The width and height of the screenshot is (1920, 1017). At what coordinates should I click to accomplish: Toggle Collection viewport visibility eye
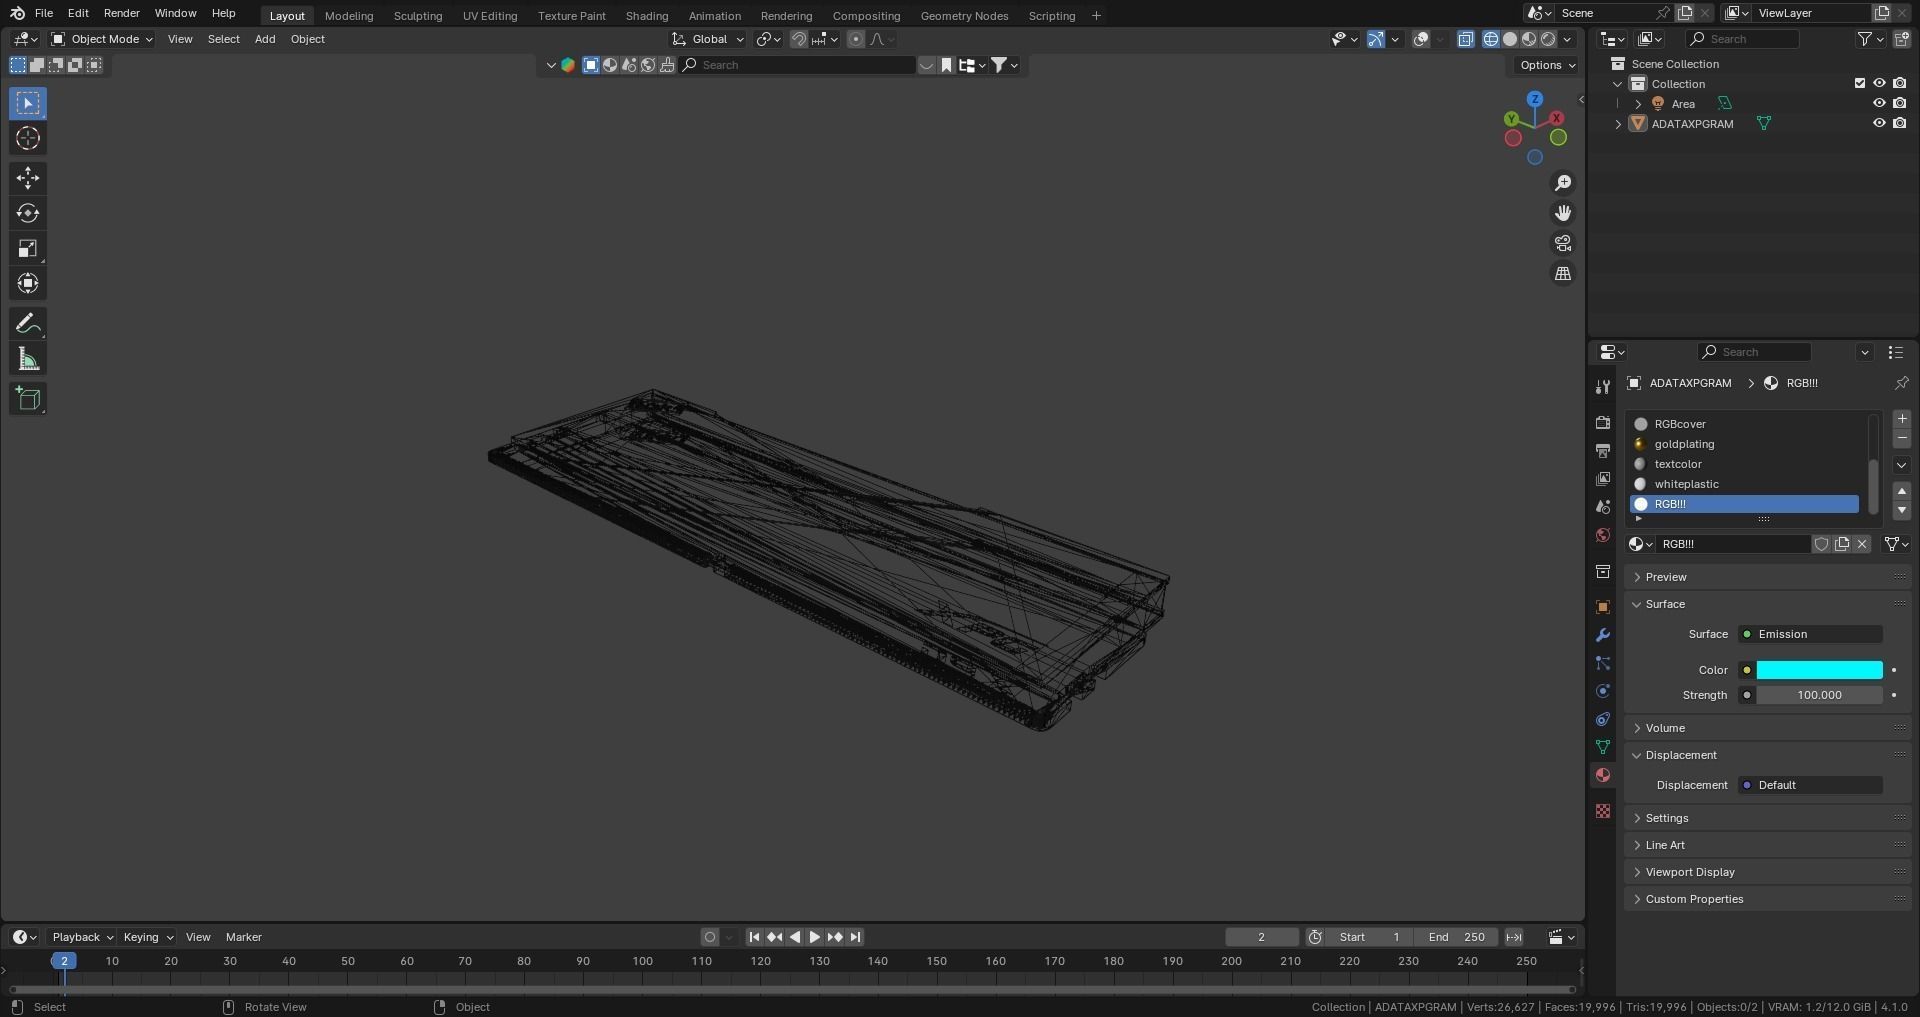click(1879, 83)
